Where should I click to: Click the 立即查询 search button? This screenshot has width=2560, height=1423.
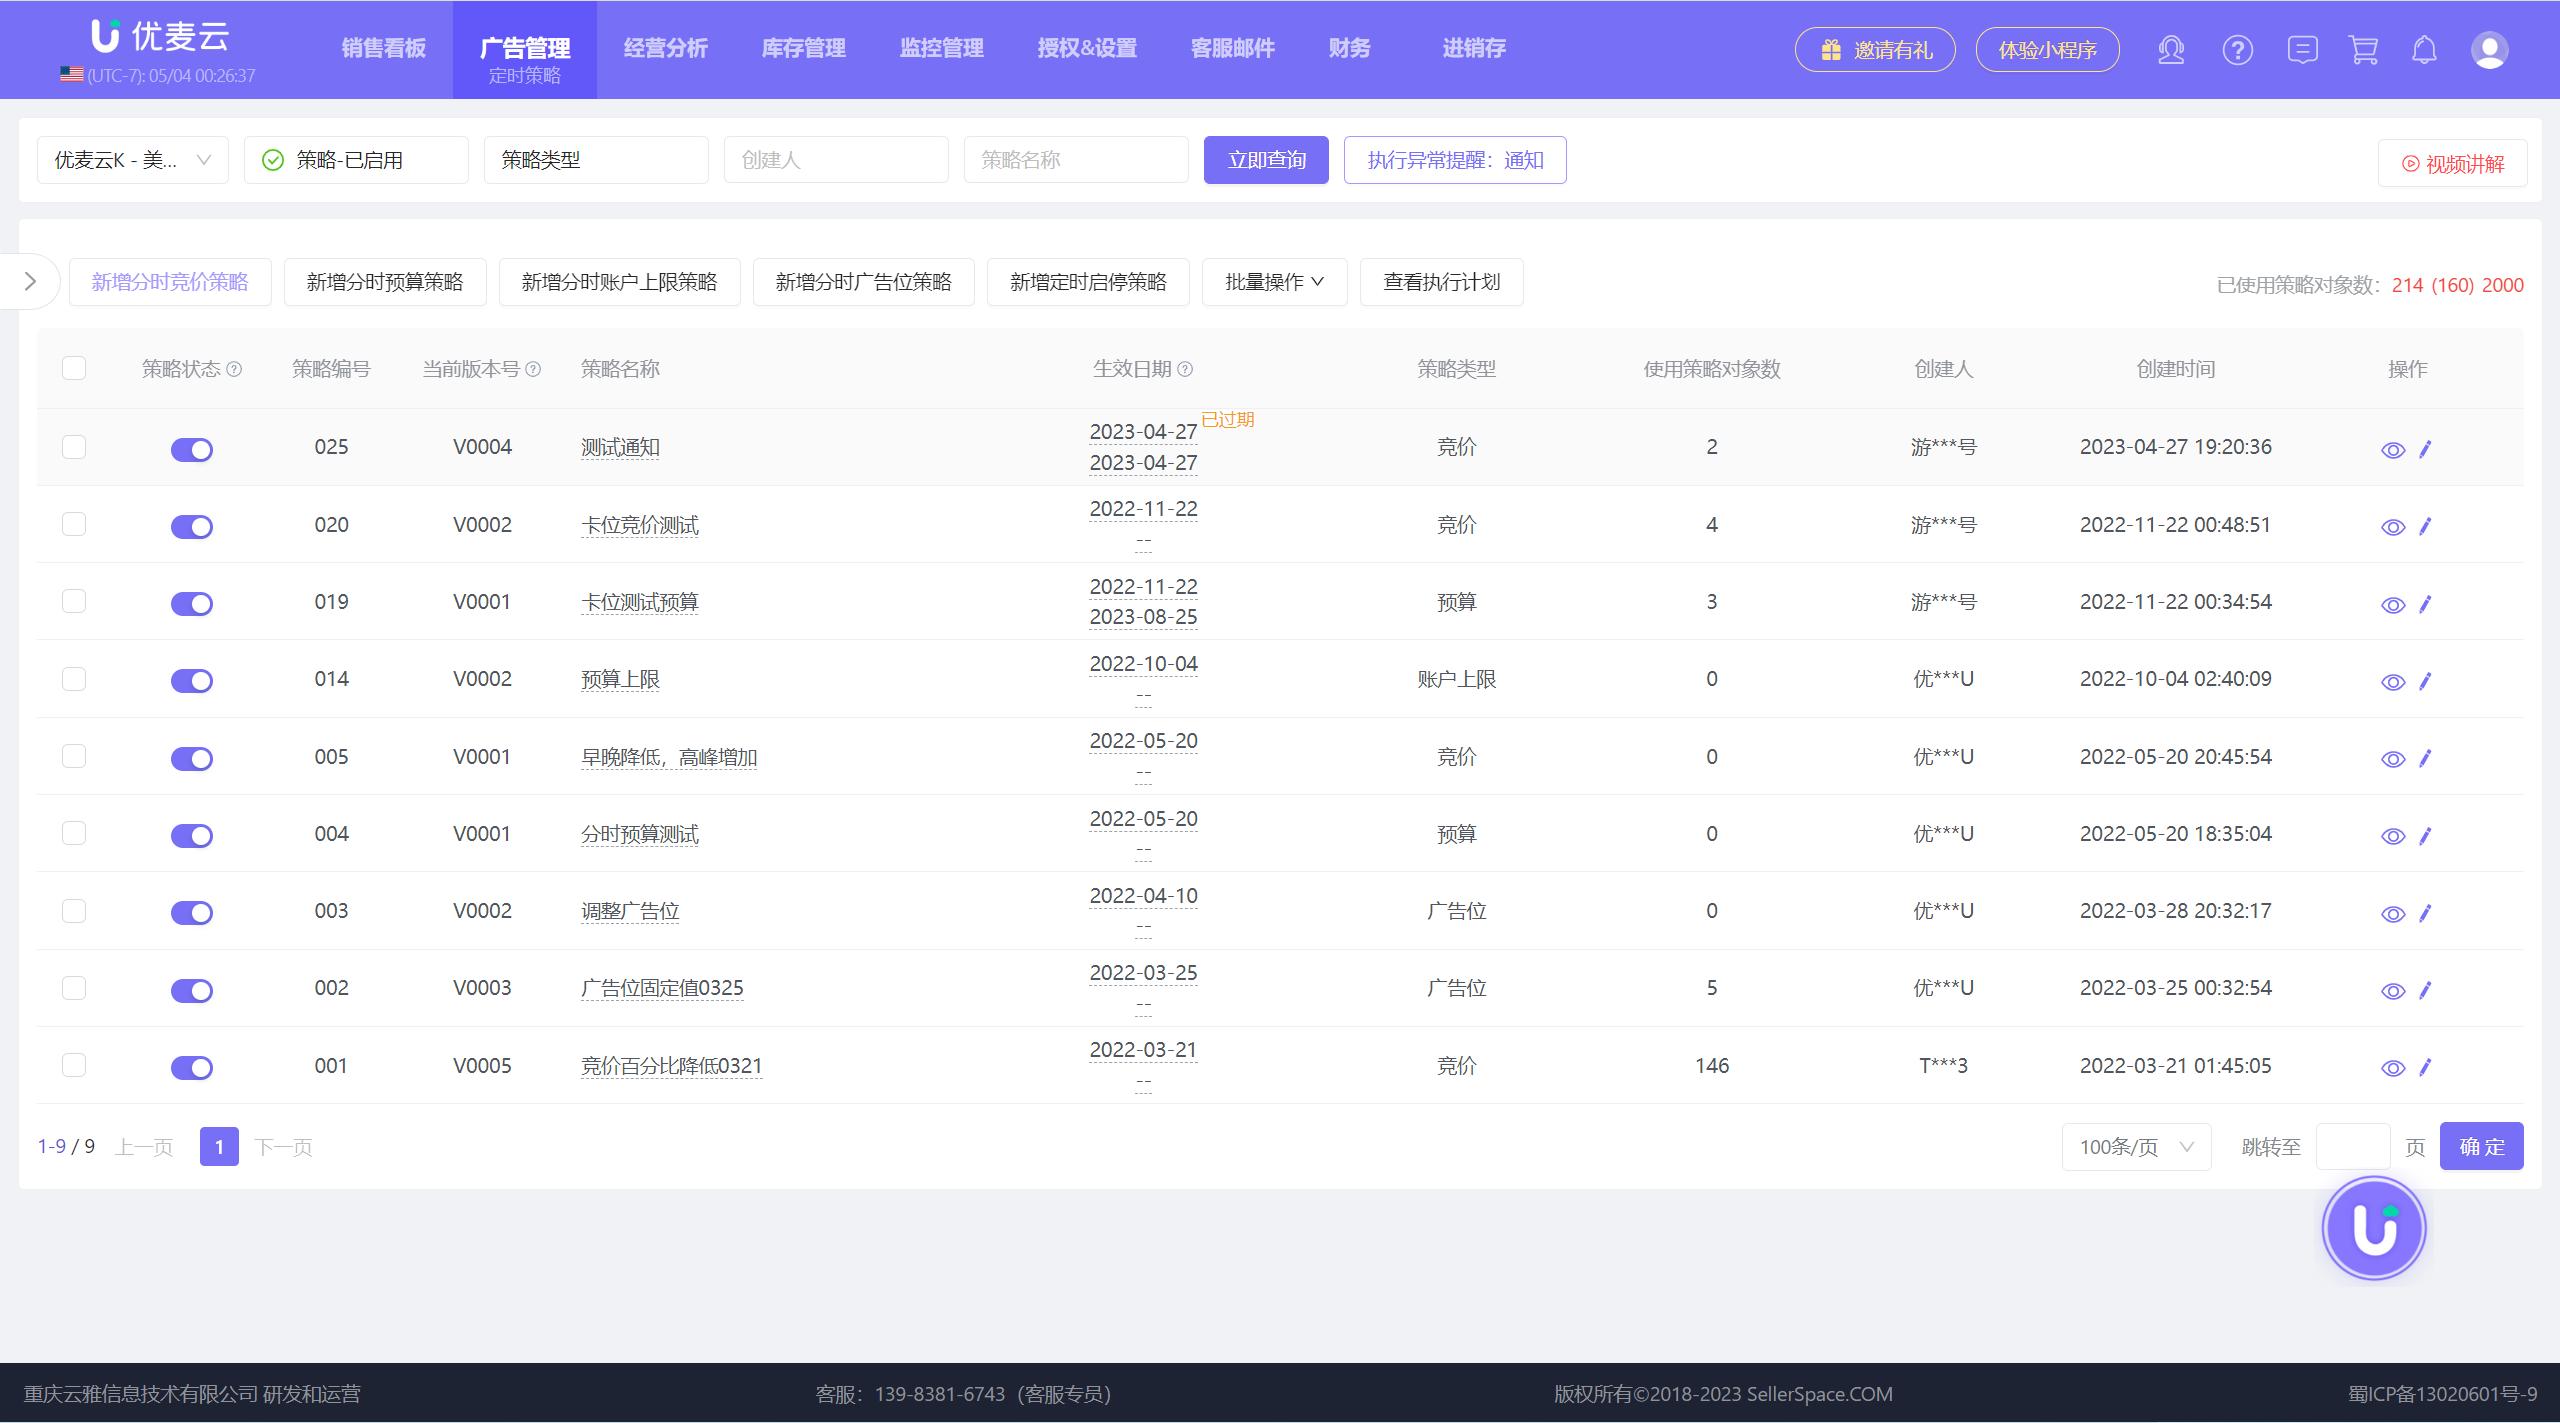pos(1265,159)
